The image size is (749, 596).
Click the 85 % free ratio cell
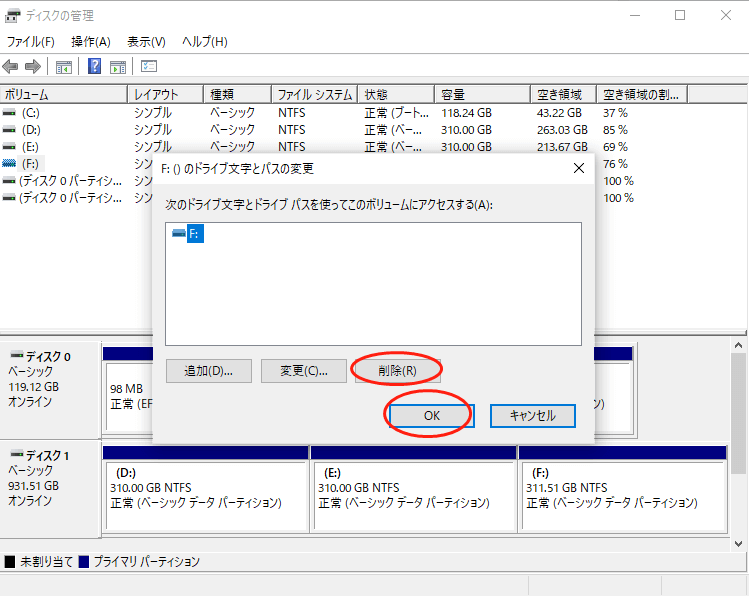pos(615,129)
